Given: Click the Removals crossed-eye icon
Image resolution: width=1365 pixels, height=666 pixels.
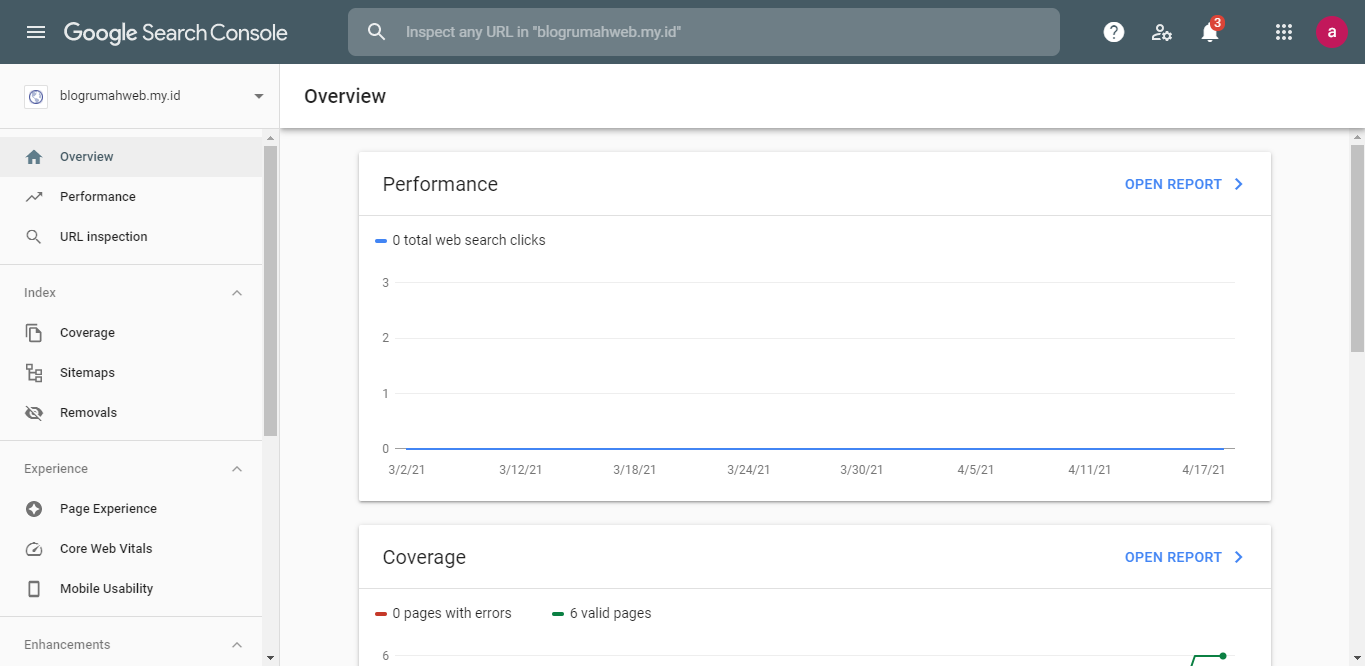Looking at the screenshot, I should (x=34, y=413).
